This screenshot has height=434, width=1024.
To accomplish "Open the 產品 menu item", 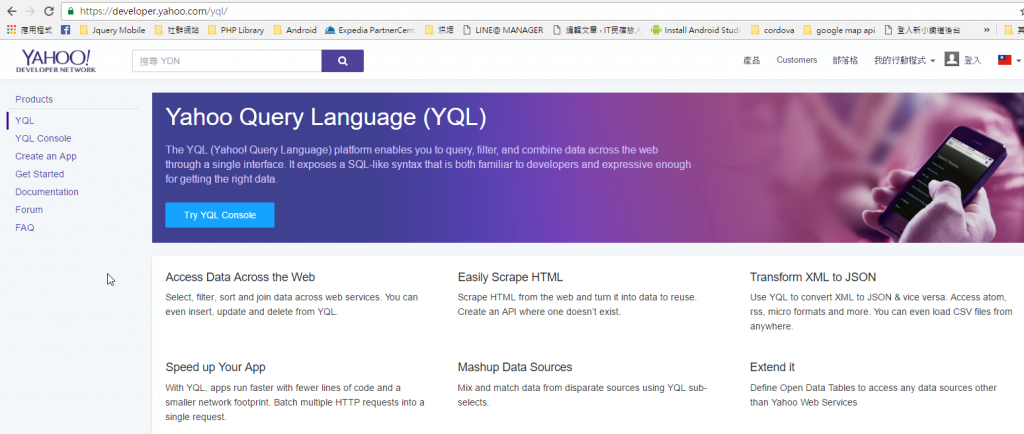I will [752, 60].
